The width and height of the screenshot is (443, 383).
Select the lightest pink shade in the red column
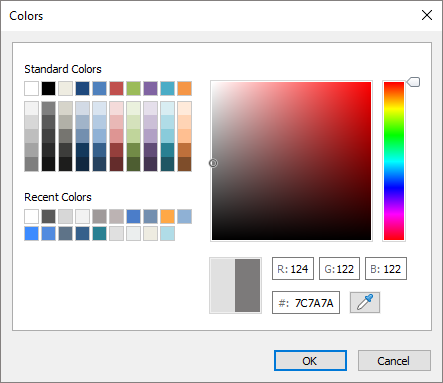(116, 109)
